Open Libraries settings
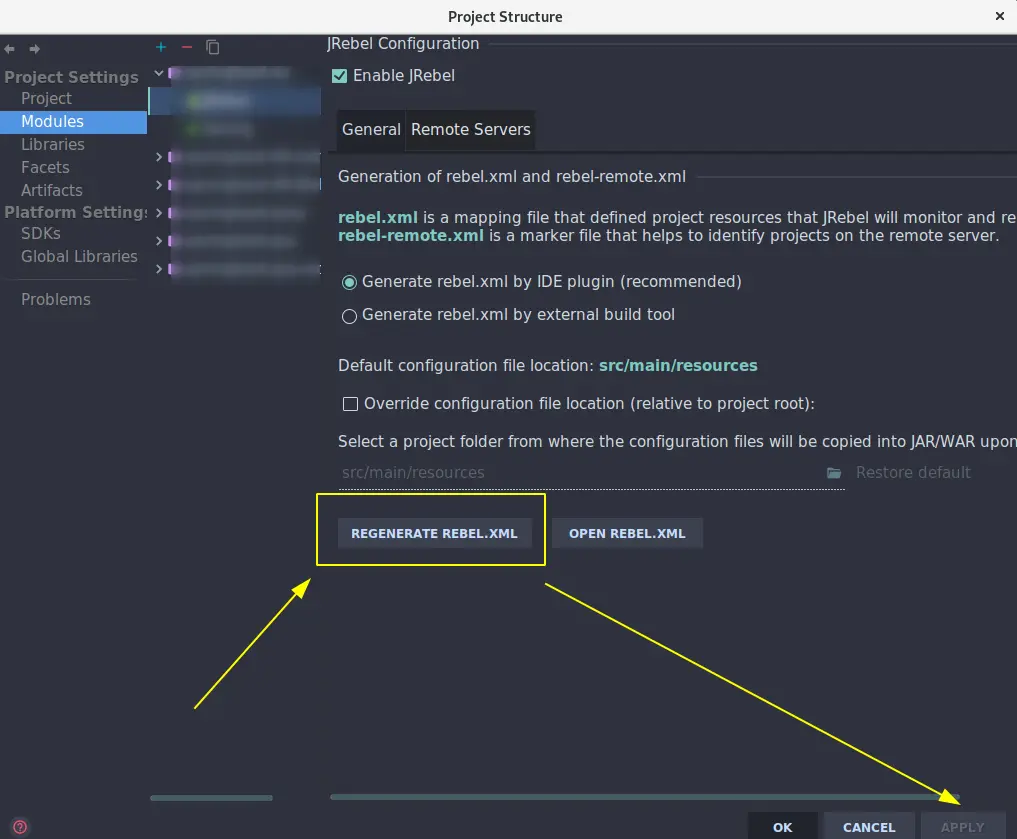This screenshot has height=839, width=1017. (53, 145)
